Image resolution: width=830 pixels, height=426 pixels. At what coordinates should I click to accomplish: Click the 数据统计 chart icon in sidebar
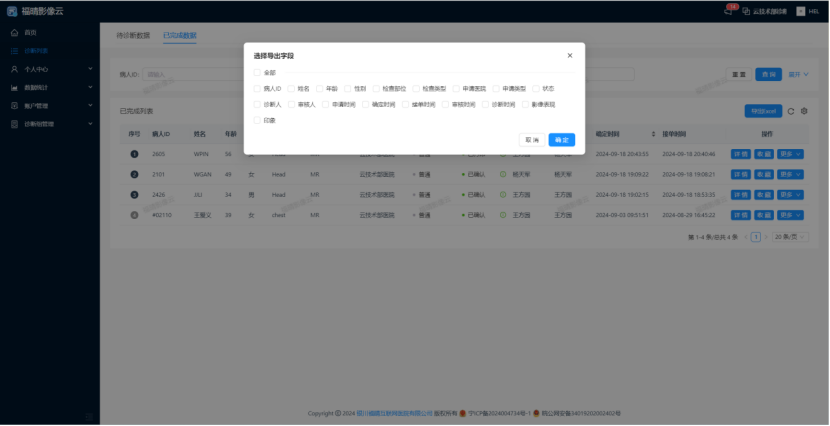coord(14,87)
